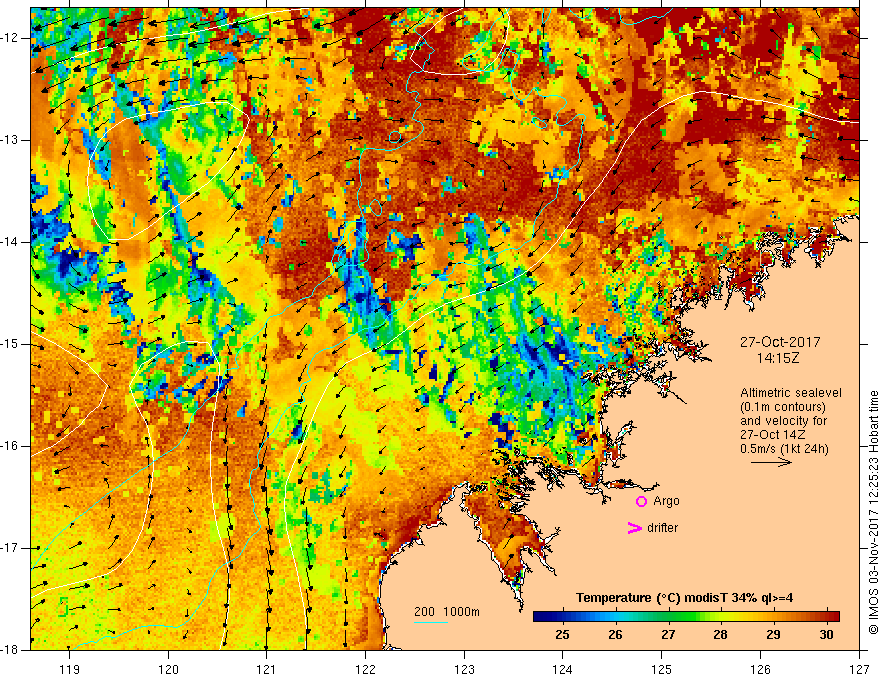
Task: Click the color bar value '25'
Action: [x=562, y=635]
